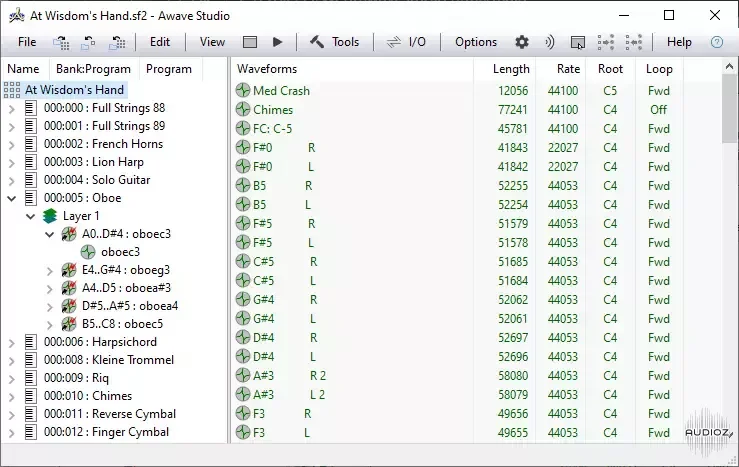739x467 pixels.
Task: Open the File menu
Action: coord(27,42)
